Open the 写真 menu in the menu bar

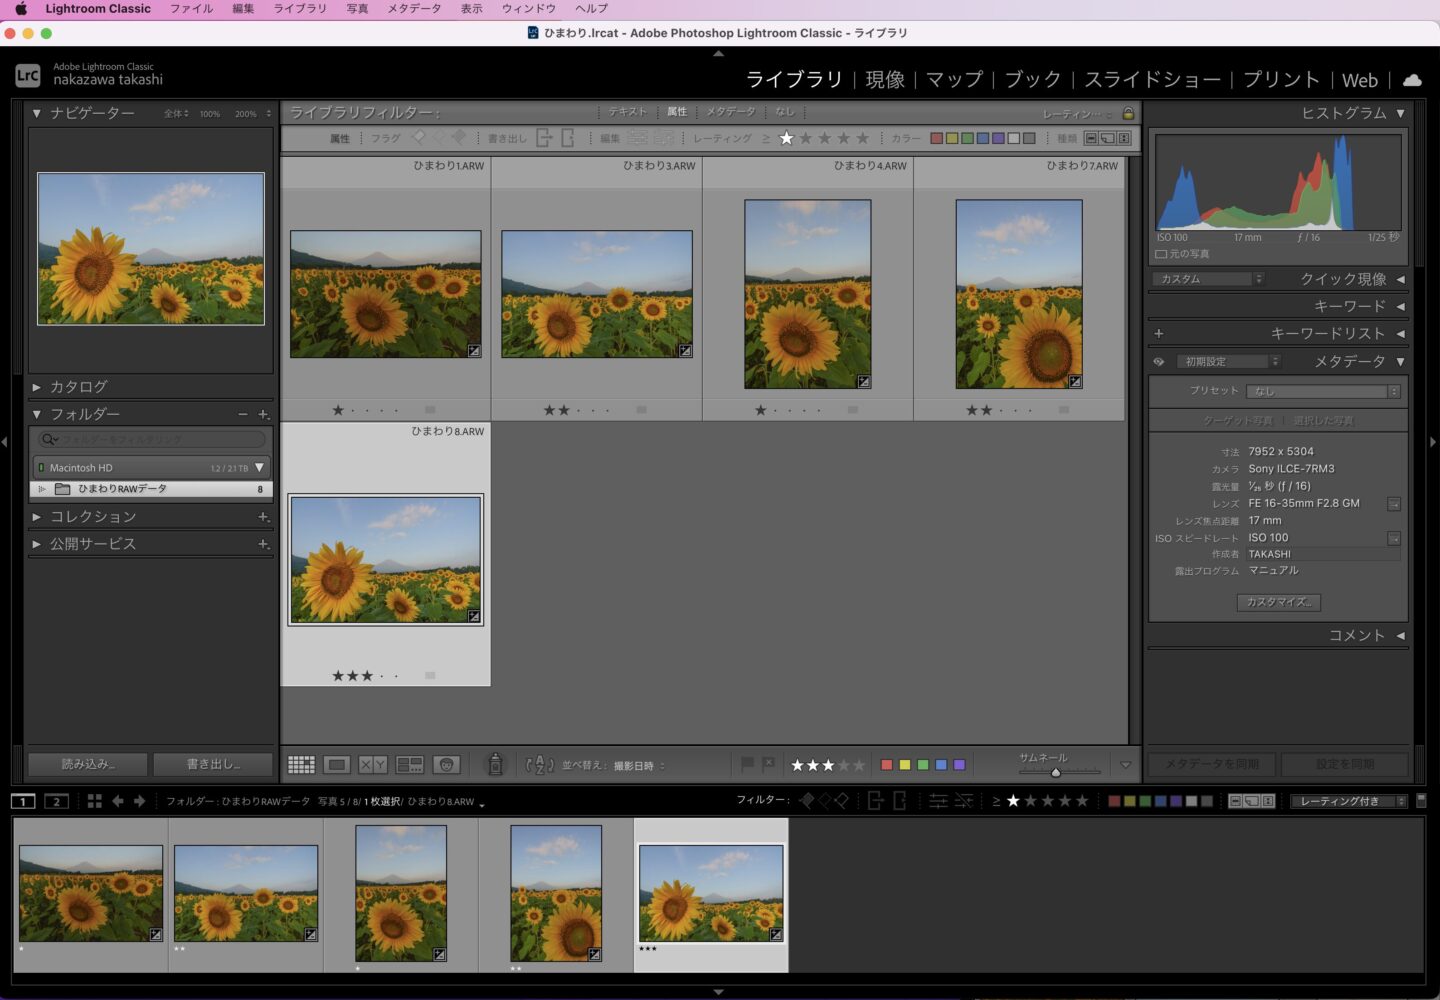tap(357, 8)
